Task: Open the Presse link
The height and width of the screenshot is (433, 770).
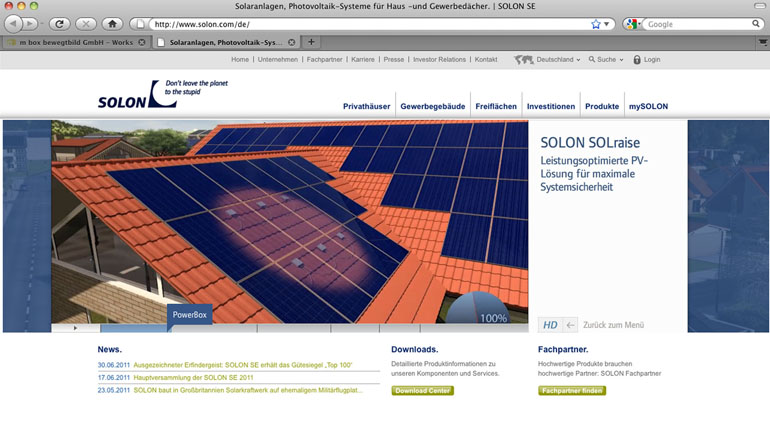Action: pos(394,59)
